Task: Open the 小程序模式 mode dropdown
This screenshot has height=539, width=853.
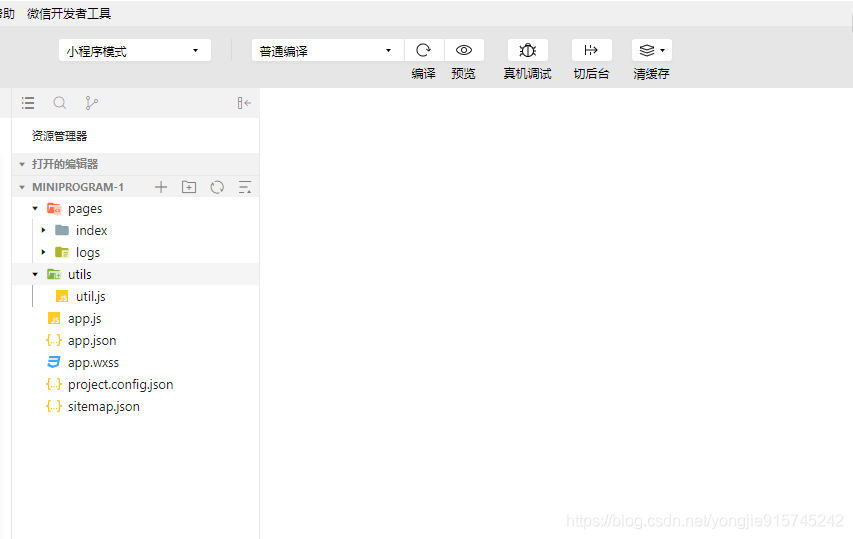Action: 134,51
